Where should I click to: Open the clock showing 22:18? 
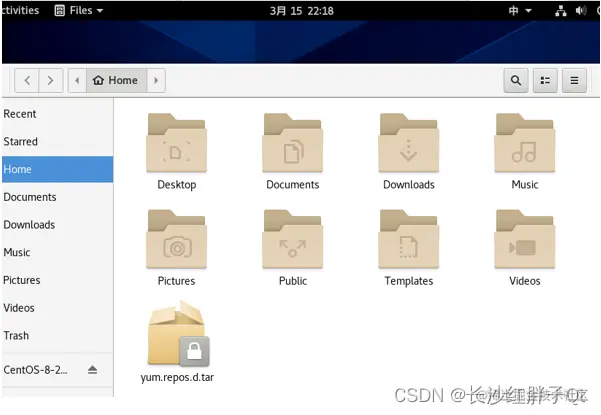point(302,11)
